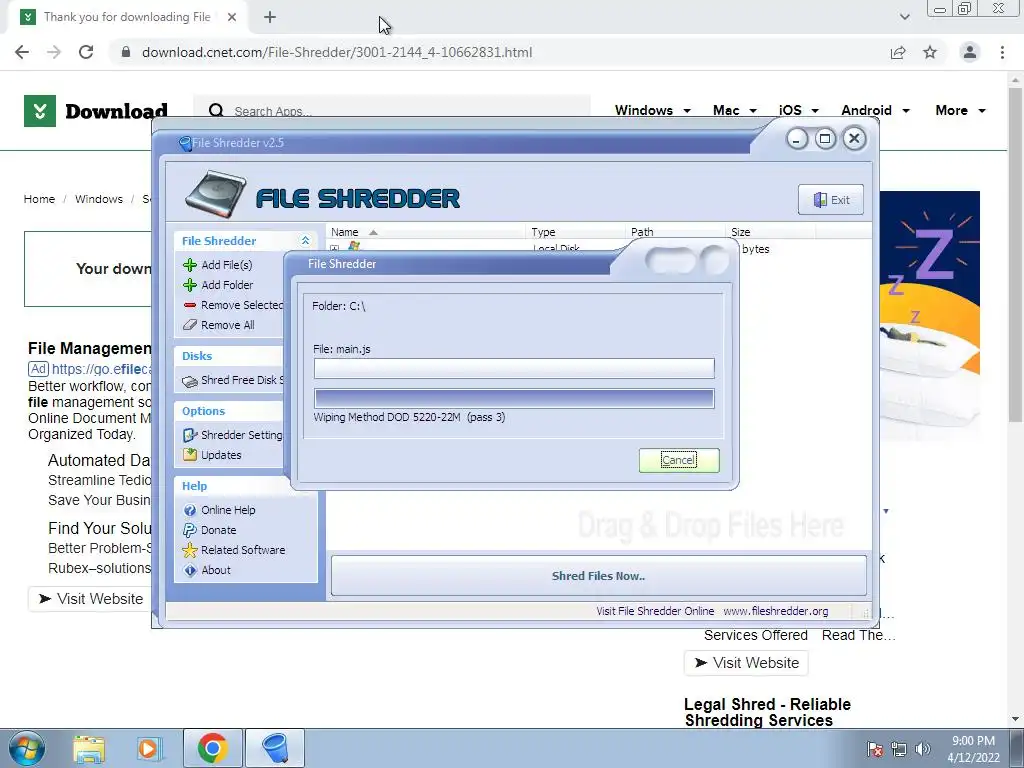Click the File Shredder title bar icon
The image size is (1024, 768).
click(185, 144)
